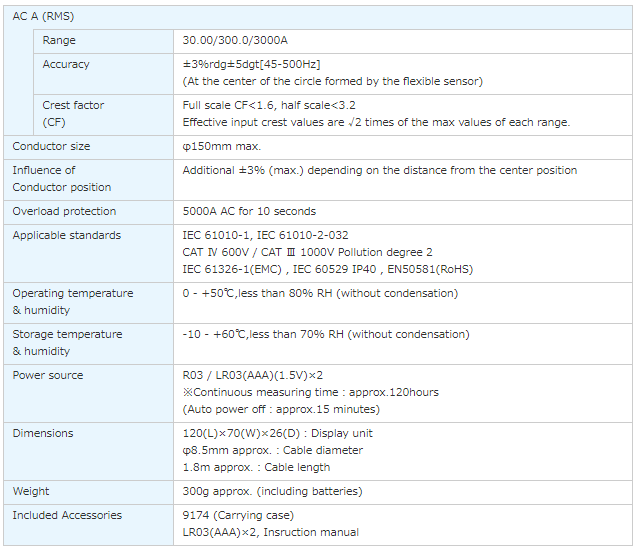Image resolution: width=637 pixels, height=550 pixels.
Task: Click the Range label cell
Action: [59, 40]
